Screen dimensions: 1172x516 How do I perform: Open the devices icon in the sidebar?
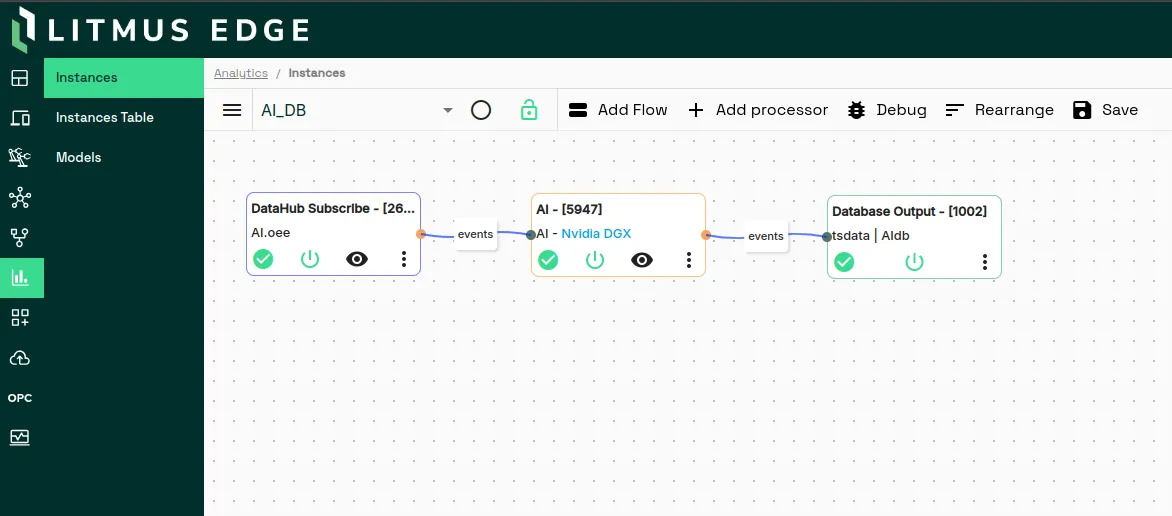[19, 117]
